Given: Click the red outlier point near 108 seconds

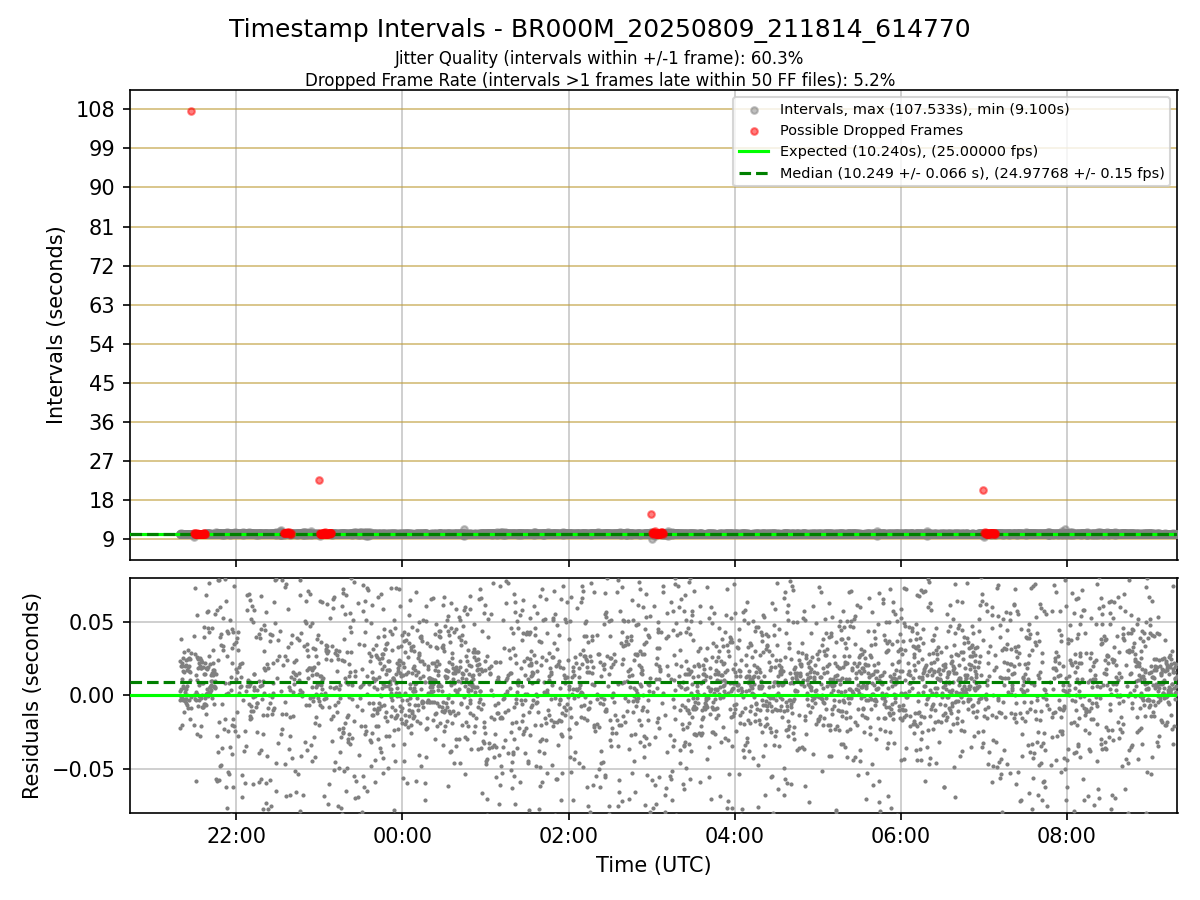Looking at the screenshot, I should coord(191,111).
